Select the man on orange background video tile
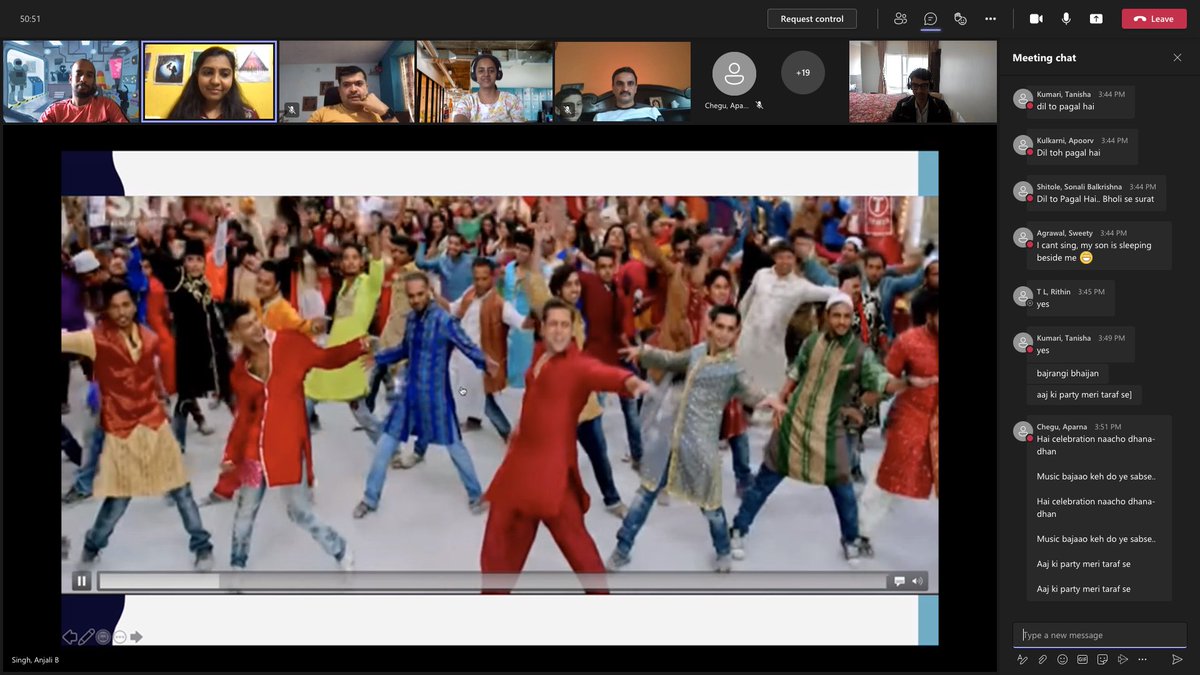Screen dimensions: 1200x675 (623, 81)
